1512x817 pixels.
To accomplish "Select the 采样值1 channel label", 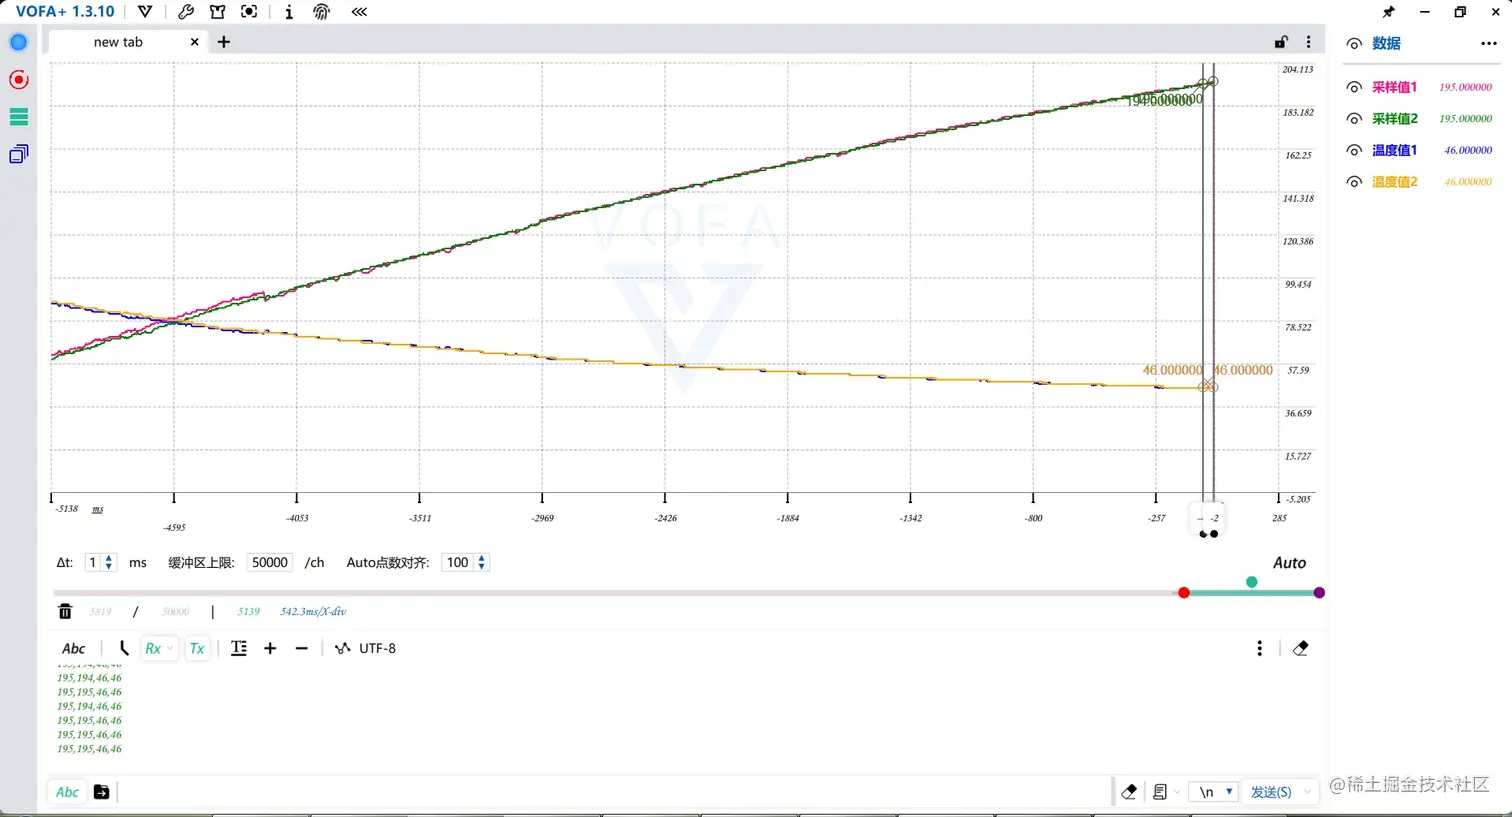I will tap(1394, 87).
